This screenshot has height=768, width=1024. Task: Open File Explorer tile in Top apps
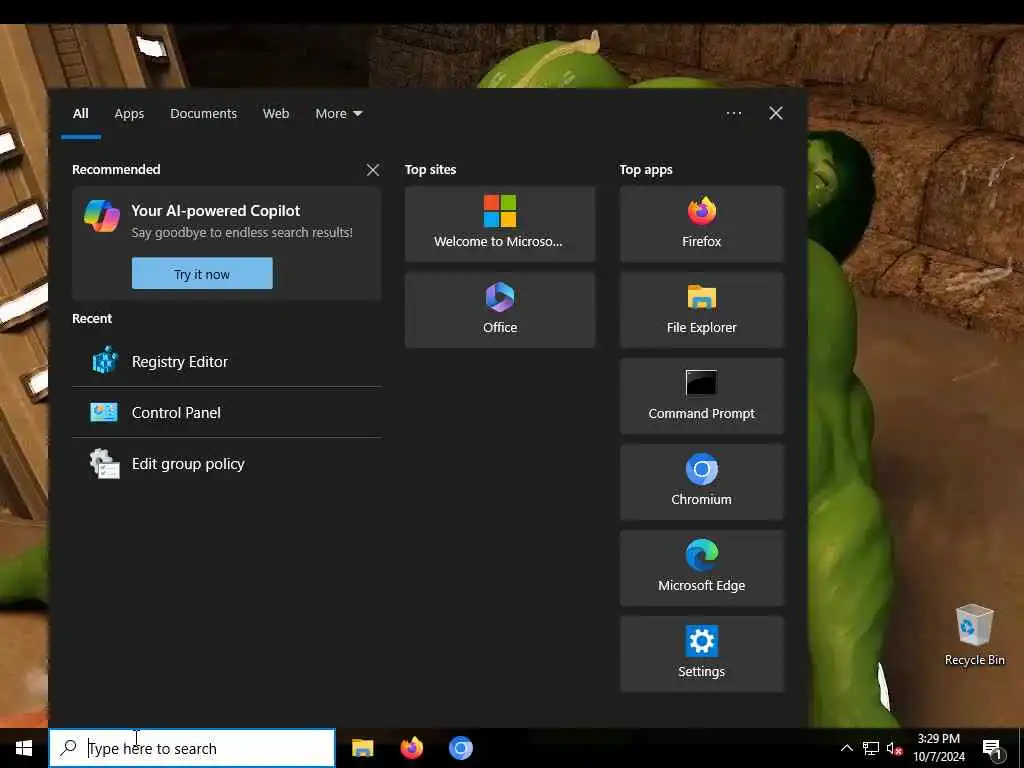[x=701, y=310]
